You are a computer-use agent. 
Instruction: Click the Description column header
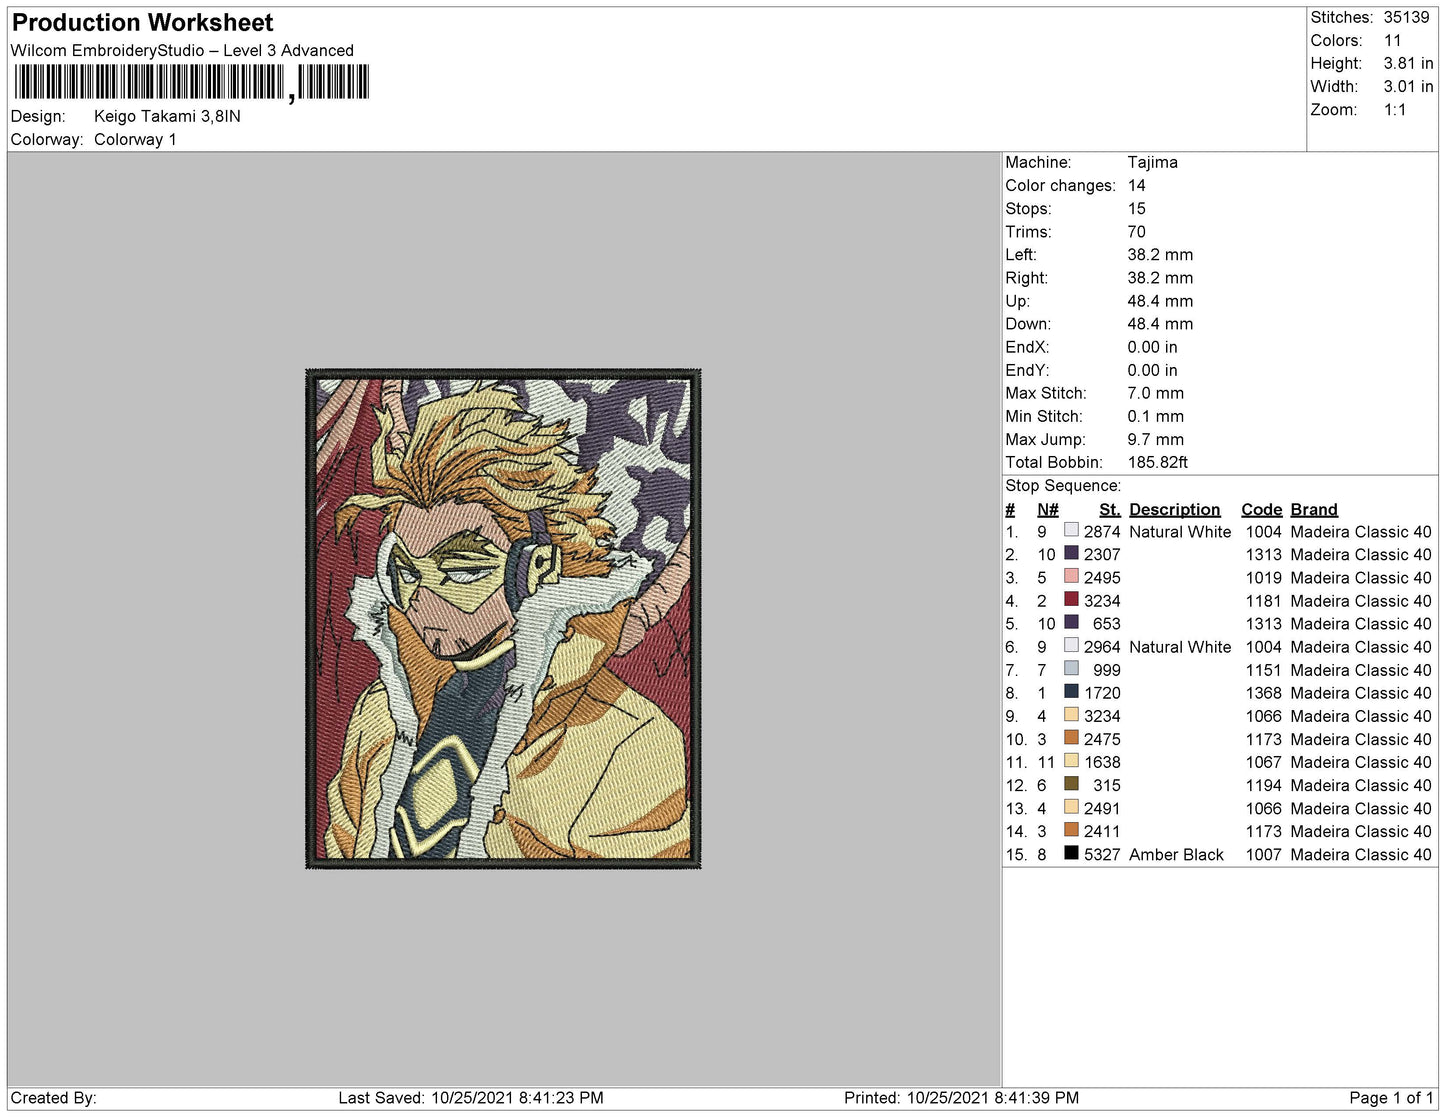click(x=1175, y=509)
